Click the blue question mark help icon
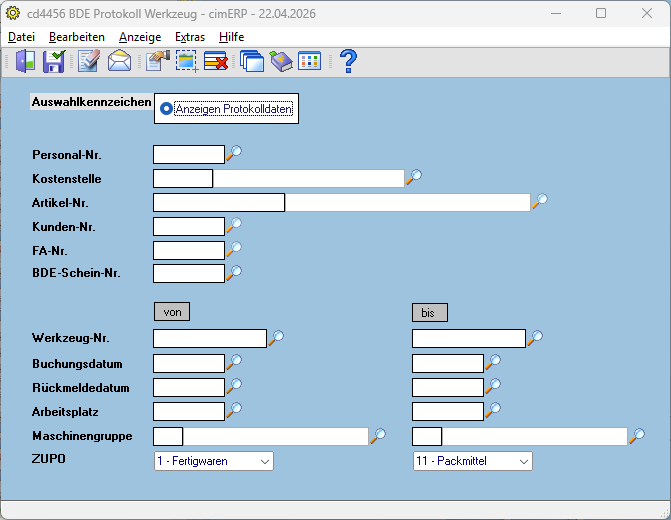The width and height of the screenshot is (671, 520). (x=348, y=61)
